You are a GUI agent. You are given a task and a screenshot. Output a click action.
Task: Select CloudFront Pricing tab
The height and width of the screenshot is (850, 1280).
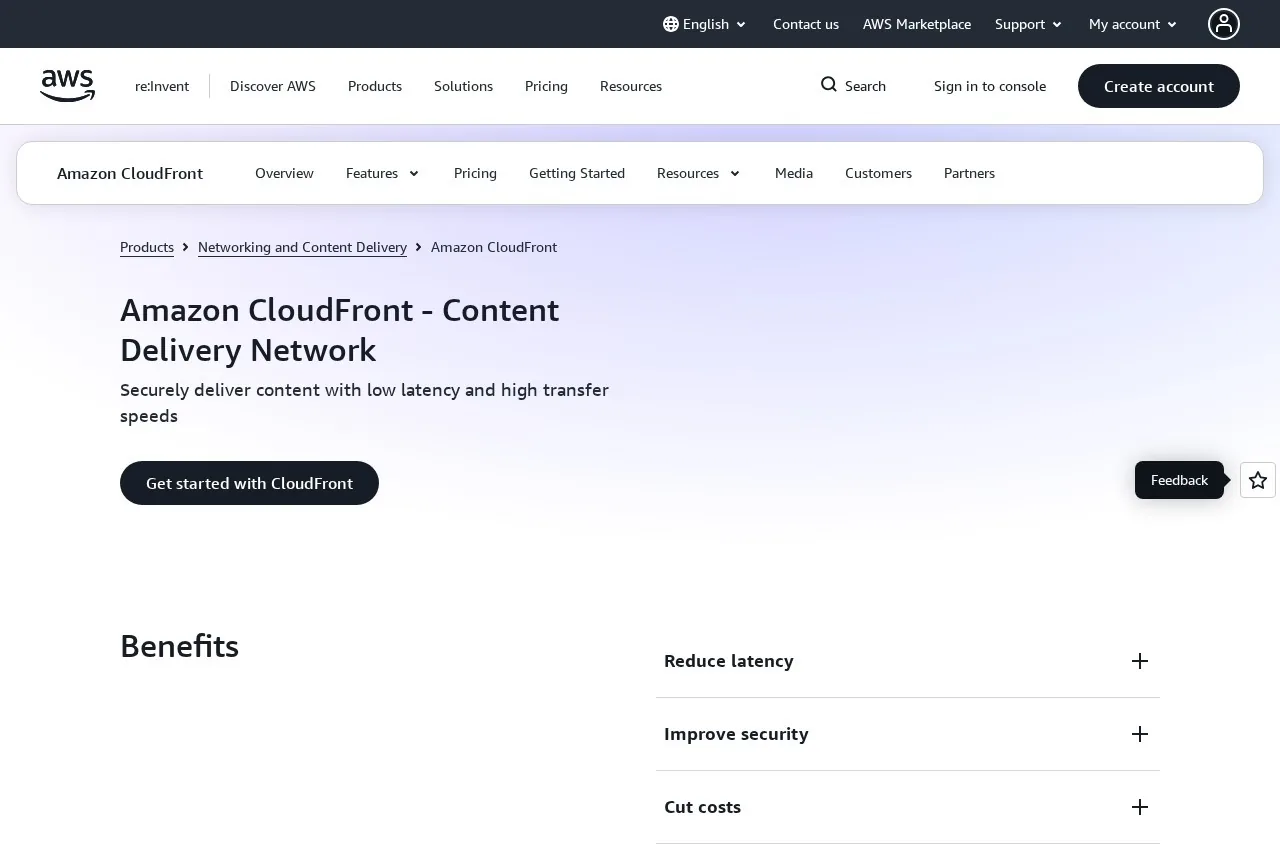[x=475, y=173]
